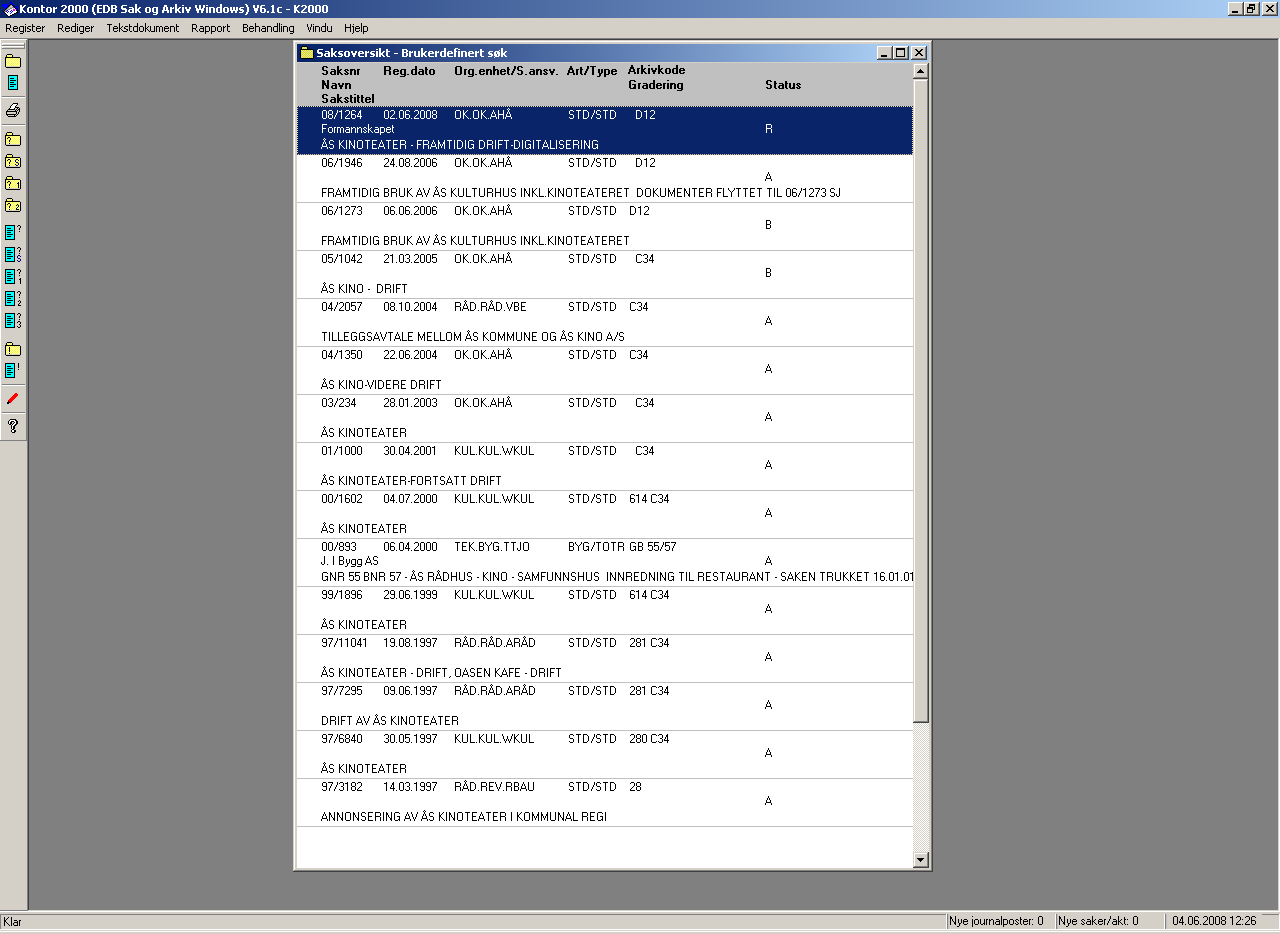Image resolution: width=1280 pixels, height=934 pixels.
Task: Click the scroll down arrow in Saksoversikt list
Action: click(921, 859)
